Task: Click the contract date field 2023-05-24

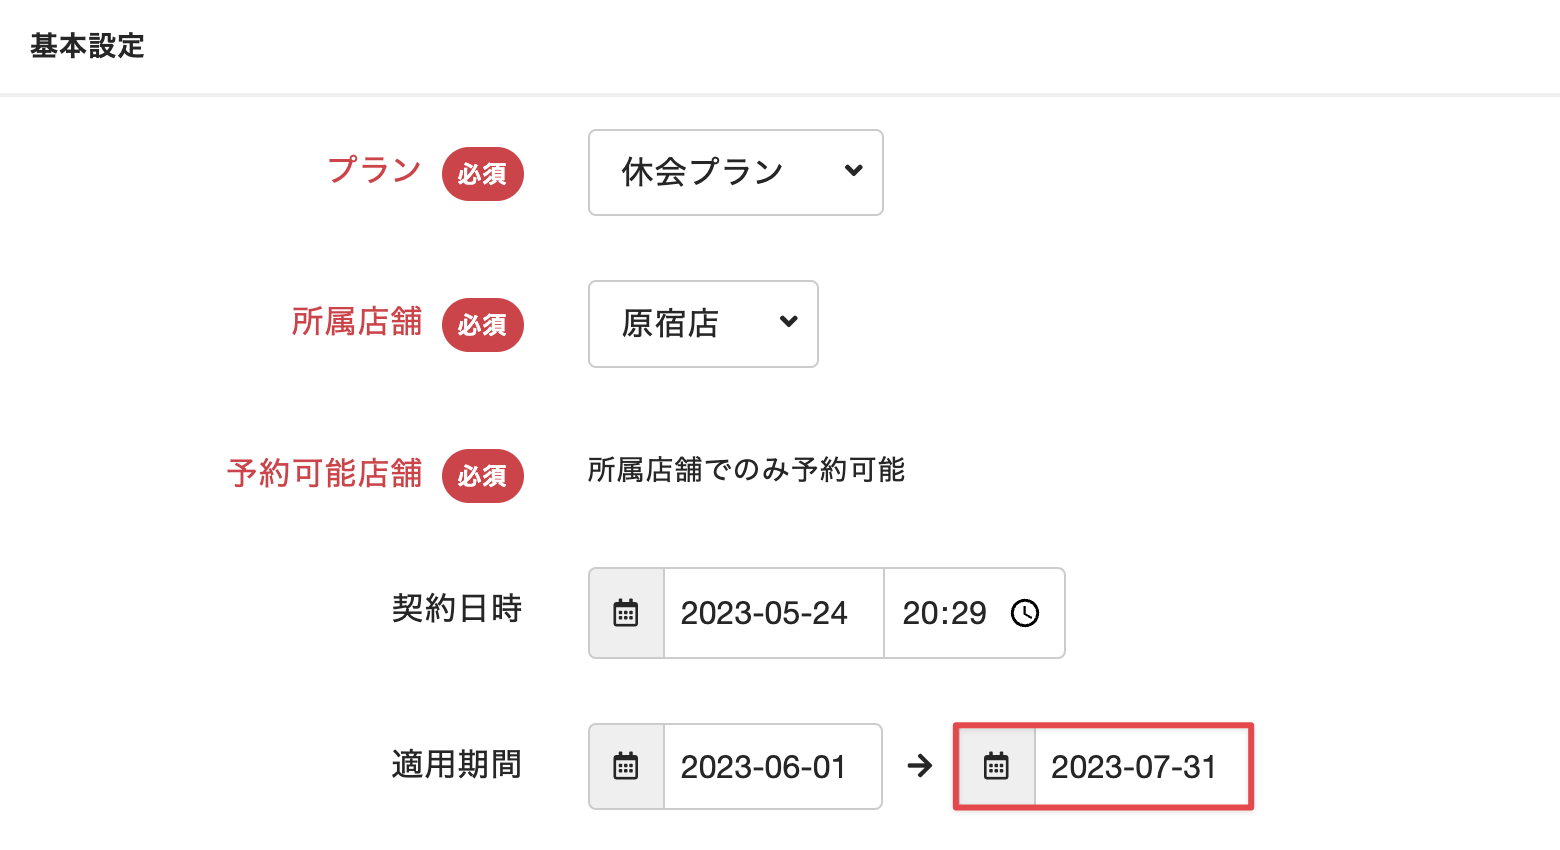Action: [x=764, y=613]
